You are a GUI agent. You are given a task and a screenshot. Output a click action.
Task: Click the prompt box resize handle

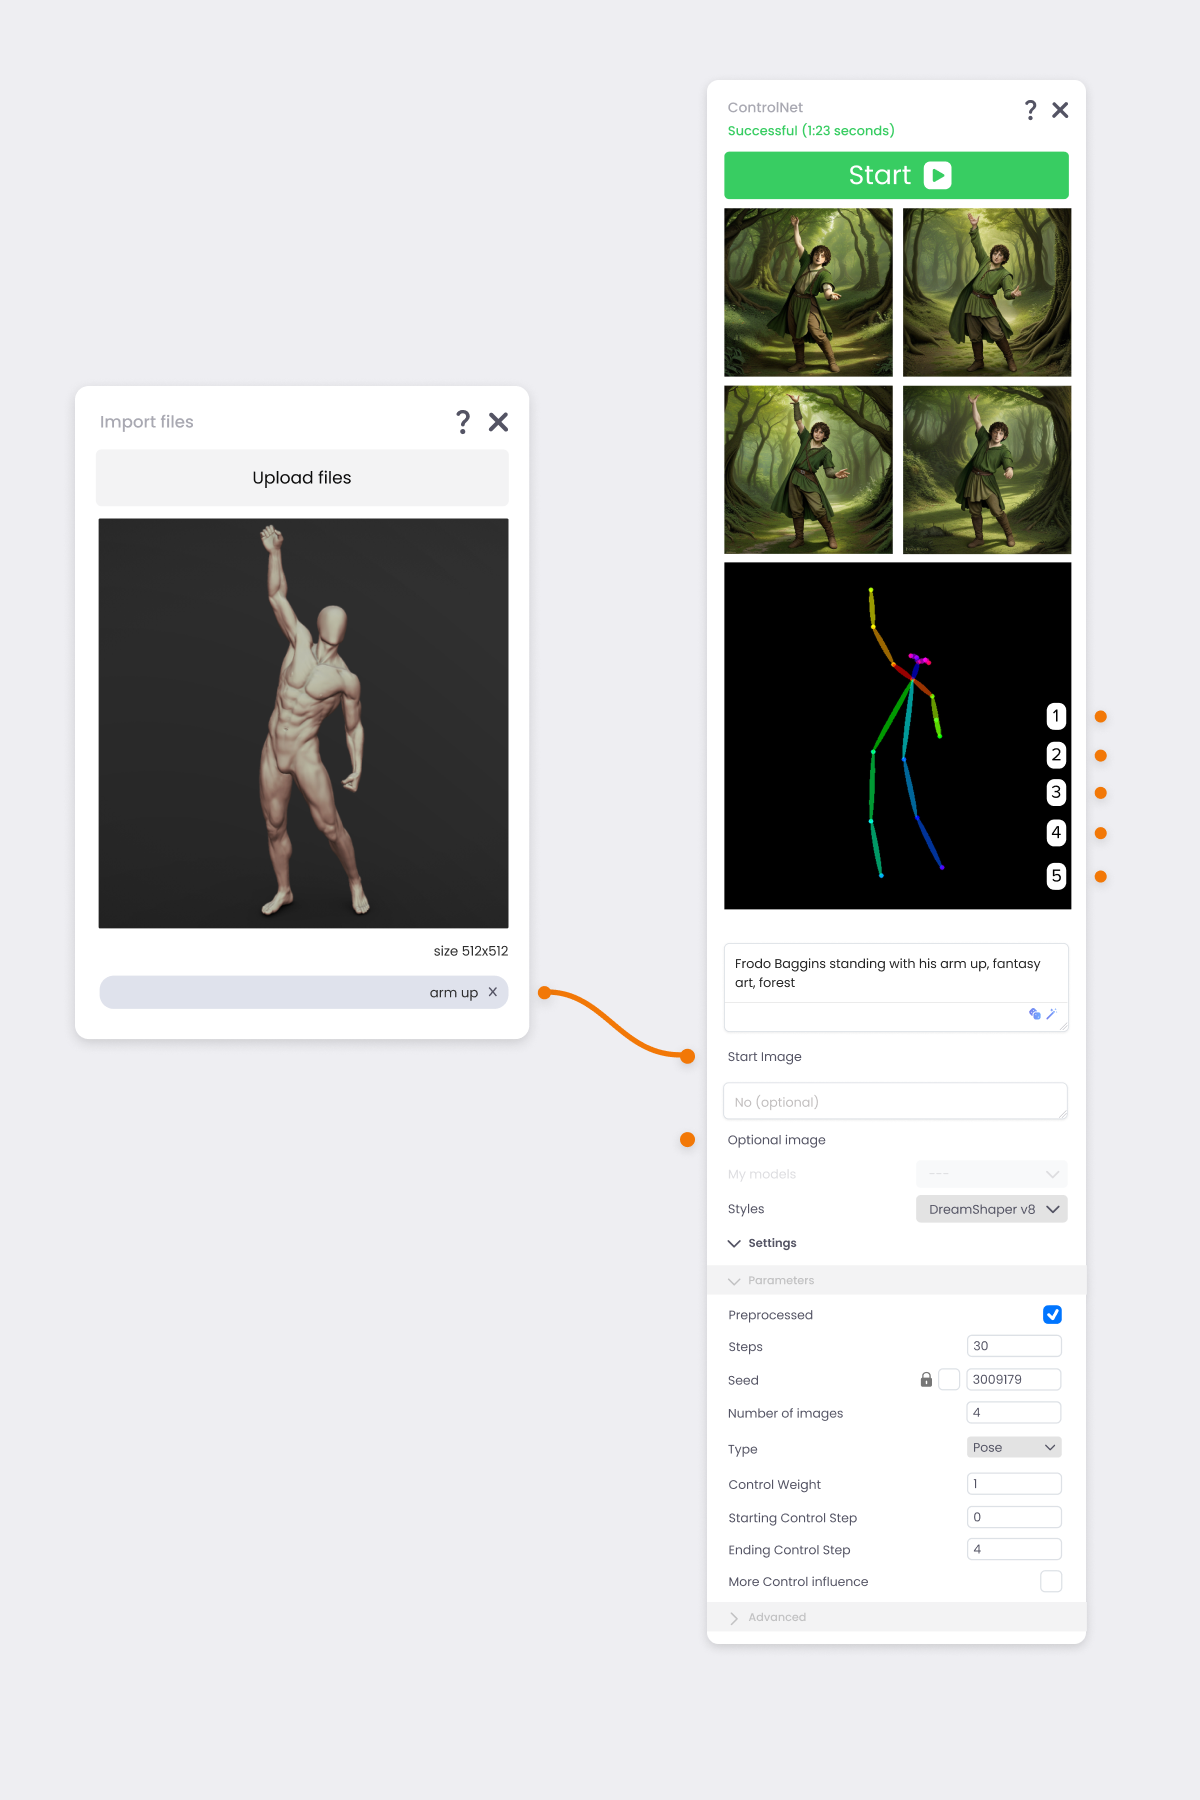(1063, 1026)
